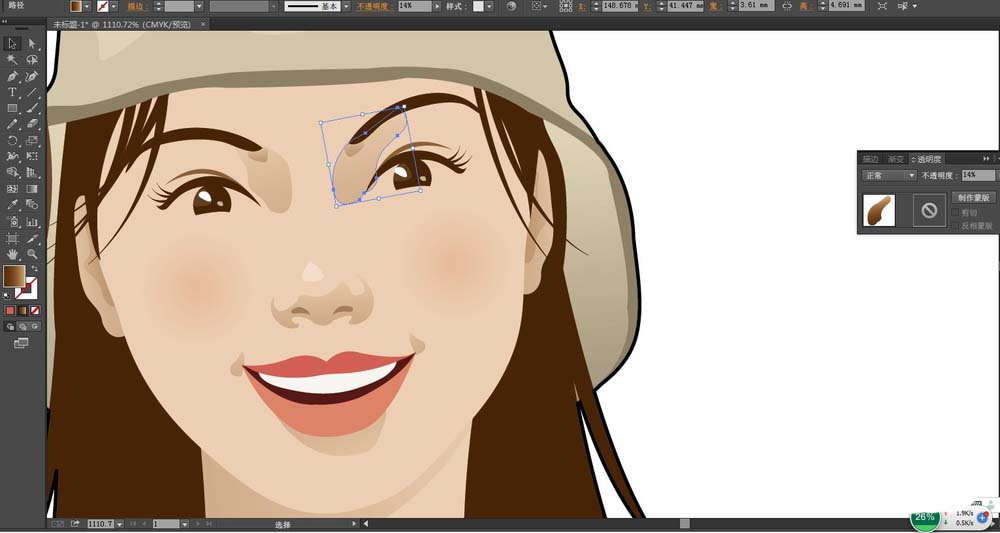Expand the 样式 style dropdown
This screenshot has height=533, width=1000.
click(491, 6)
